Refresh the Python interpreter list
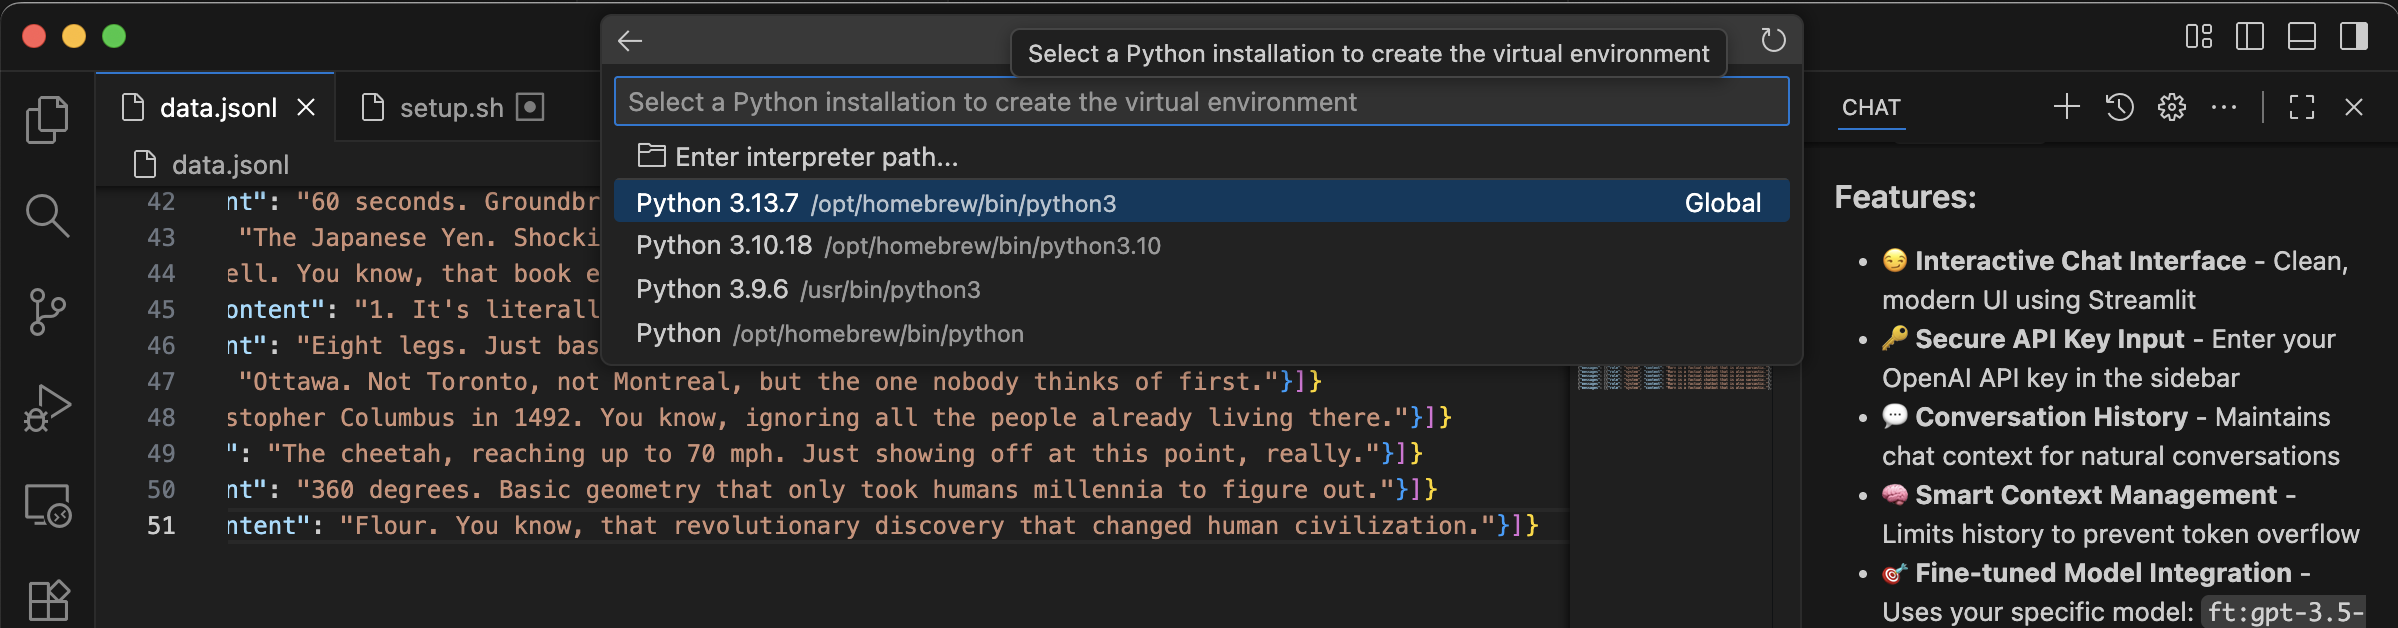Screen dimensions: 2398x628 (1772, 40)
